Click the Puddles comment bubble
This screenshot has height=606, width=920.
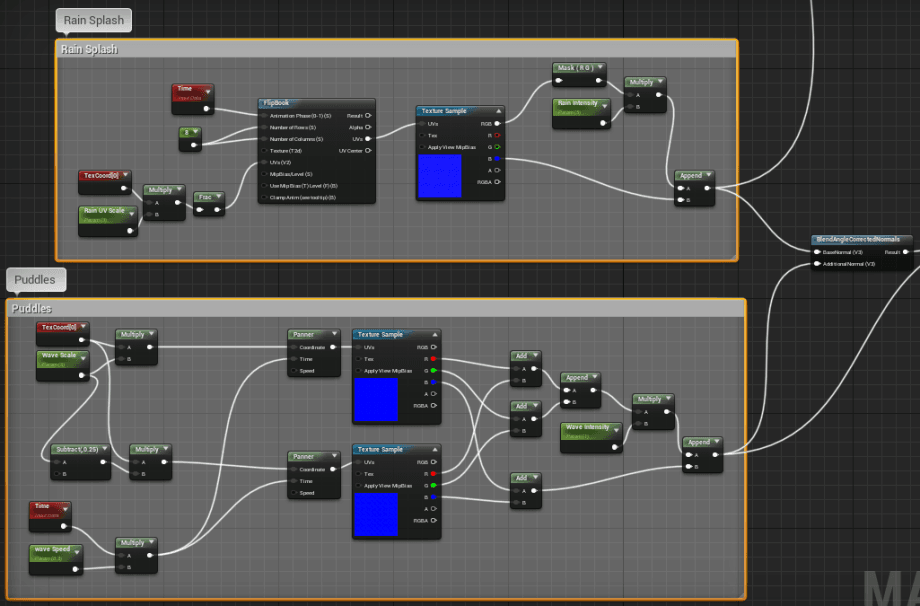coord(36,280)
